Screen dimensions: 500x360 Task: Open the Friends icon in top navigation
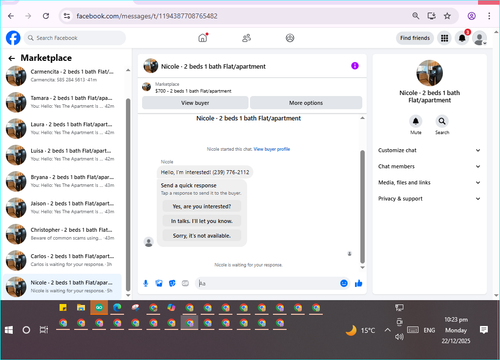[246, 38]
